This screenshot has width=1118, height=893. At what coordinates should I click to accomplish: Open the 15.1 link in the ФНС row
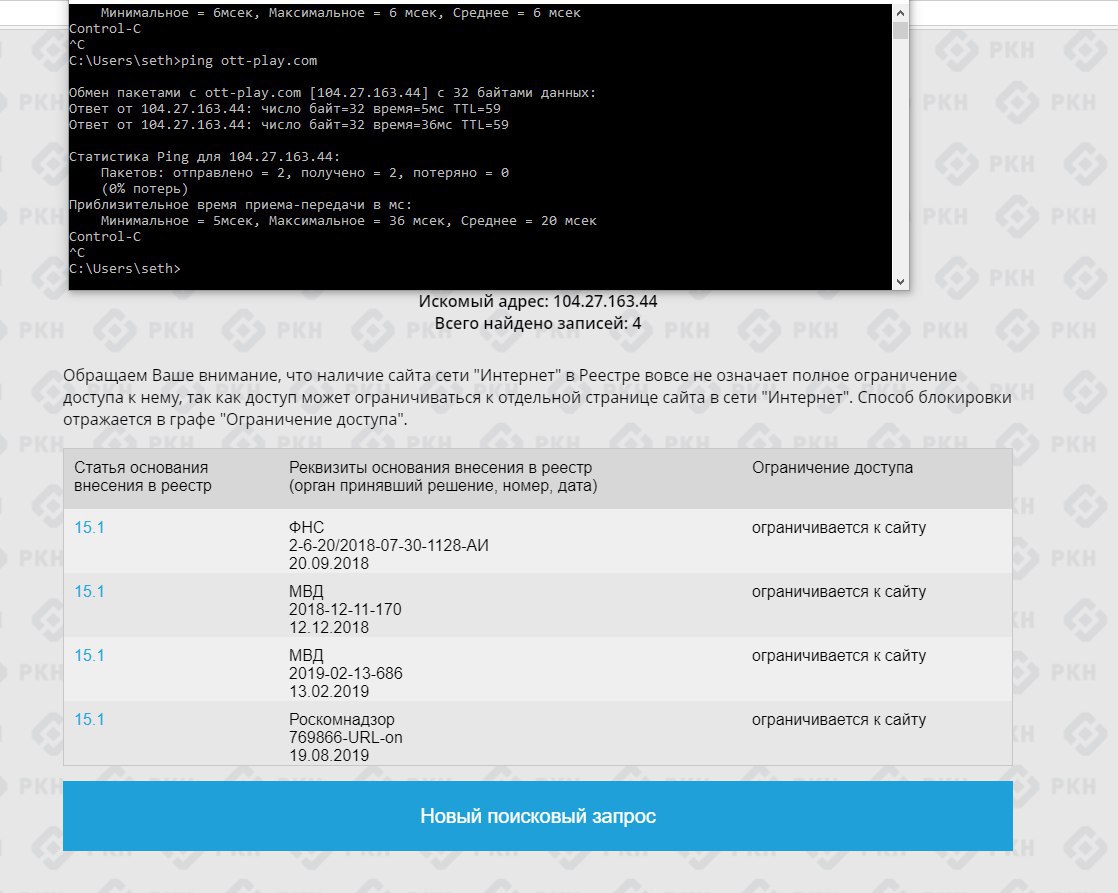click(89, 527)
